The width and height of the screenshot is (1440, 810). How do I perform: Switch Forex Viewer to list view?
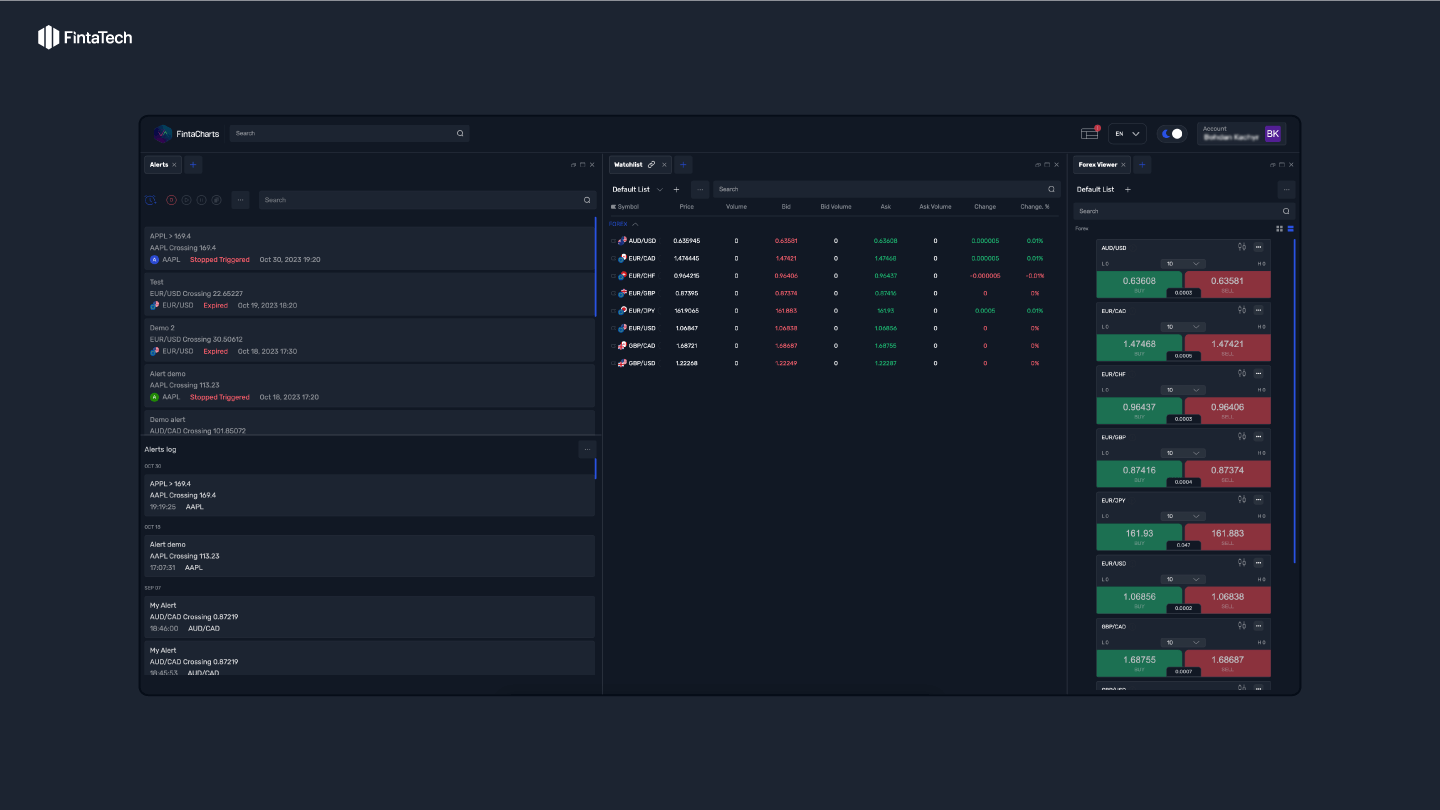[x=1290, y=229]
